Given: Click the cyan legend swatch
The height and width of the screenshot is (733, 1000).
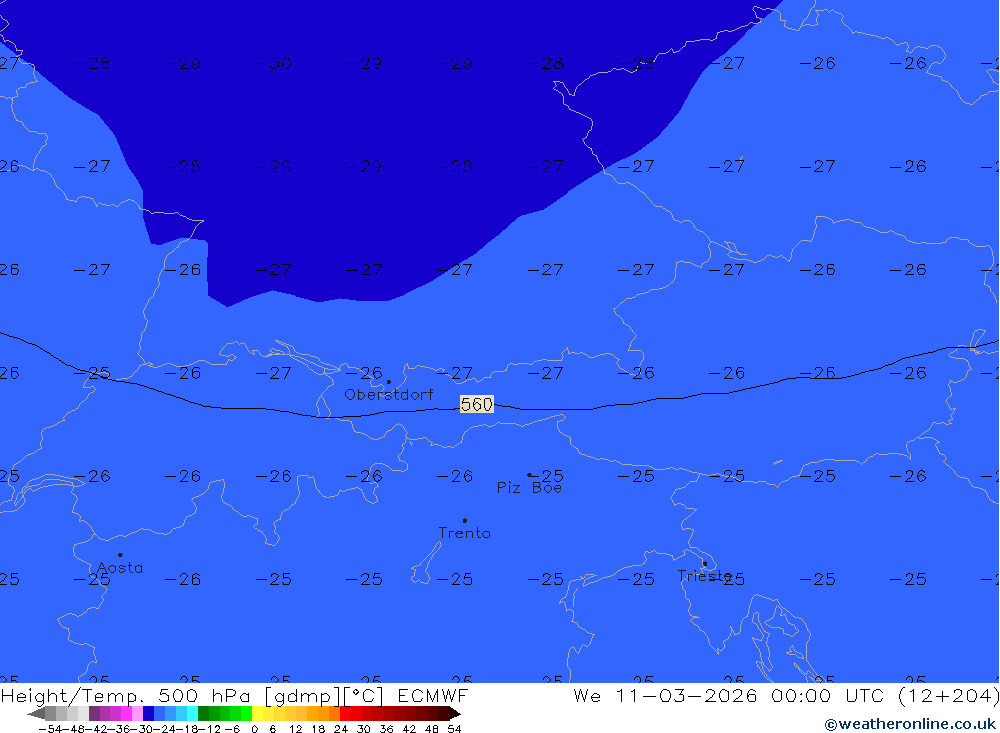Looking at the screenshot, I should tap(192, 714).
